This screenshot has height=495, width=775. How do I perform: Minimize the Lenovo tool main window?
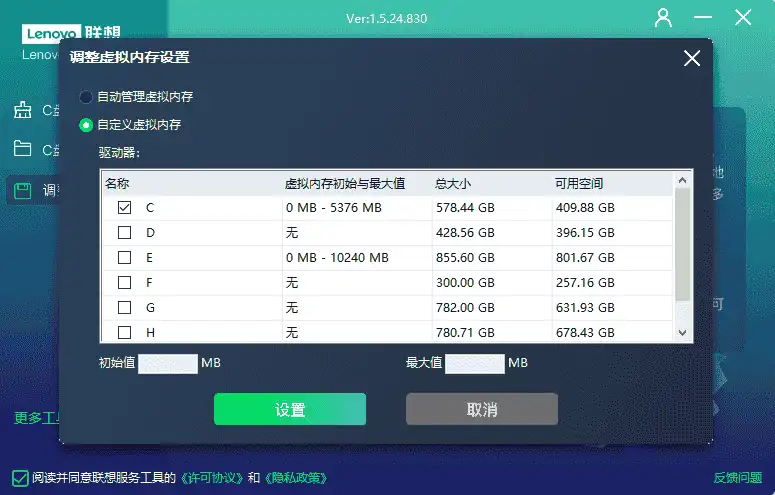coord(702,18)
